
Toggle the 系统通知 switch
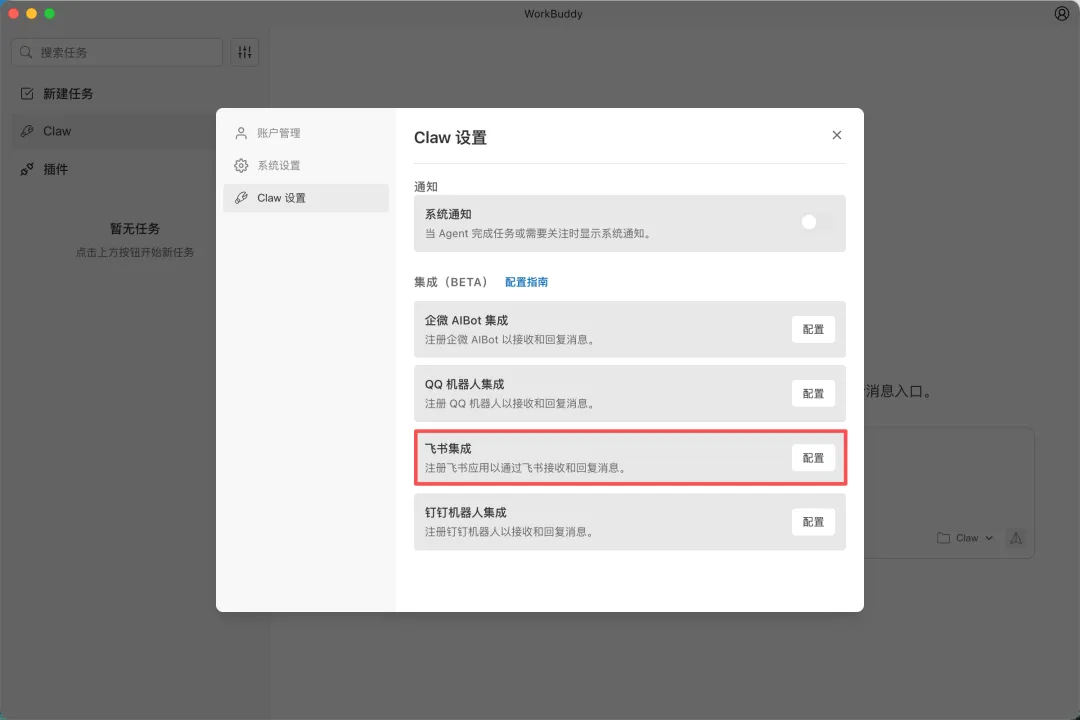pos(816,222)
